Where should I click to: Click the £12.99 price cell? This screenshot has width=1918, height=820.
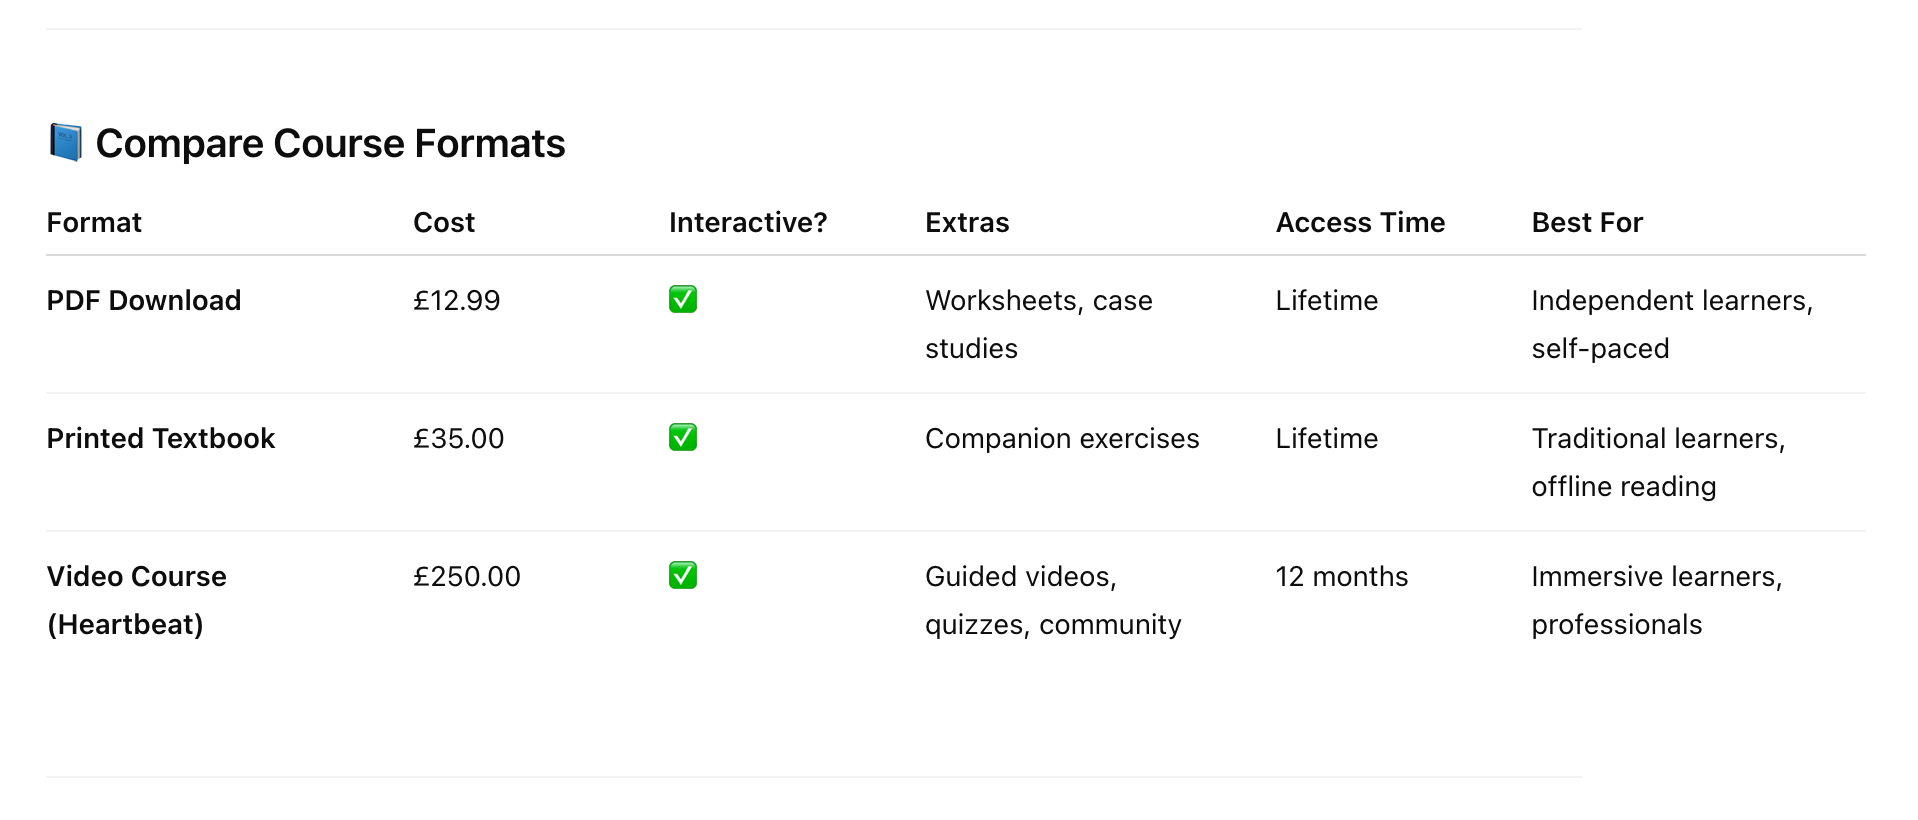click(x=456, y=300)
